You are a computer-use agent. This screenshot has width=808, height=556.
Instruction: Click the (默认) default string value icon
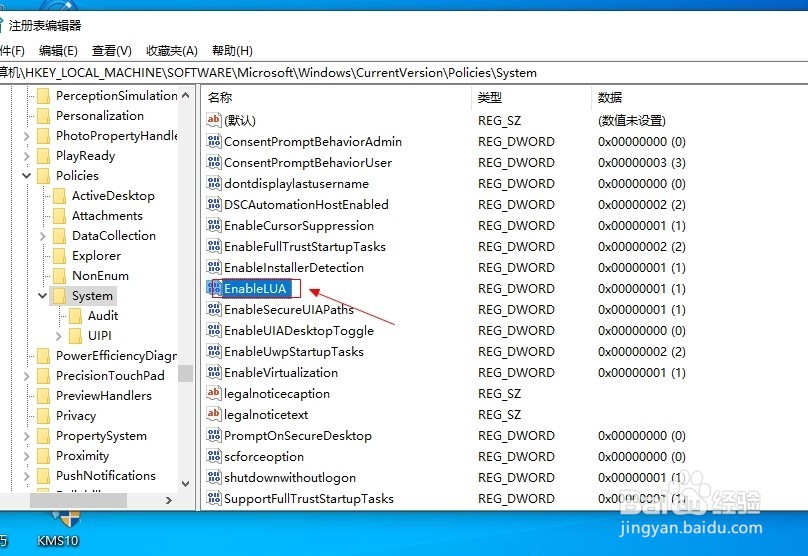(214, 120)
